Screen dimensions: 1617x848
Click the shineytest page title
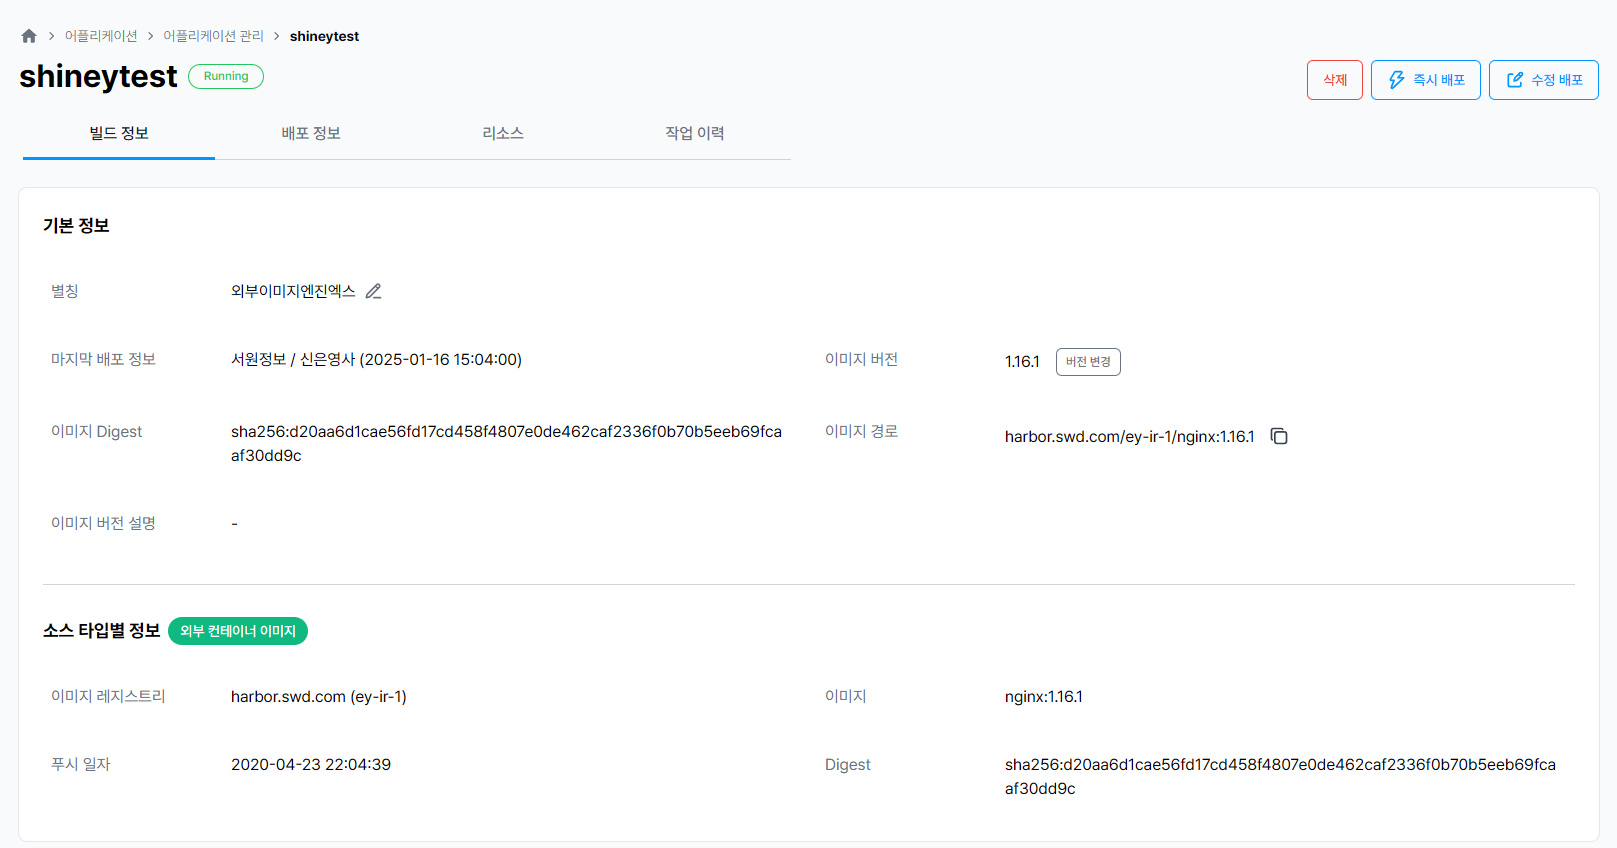coord(98,77)
